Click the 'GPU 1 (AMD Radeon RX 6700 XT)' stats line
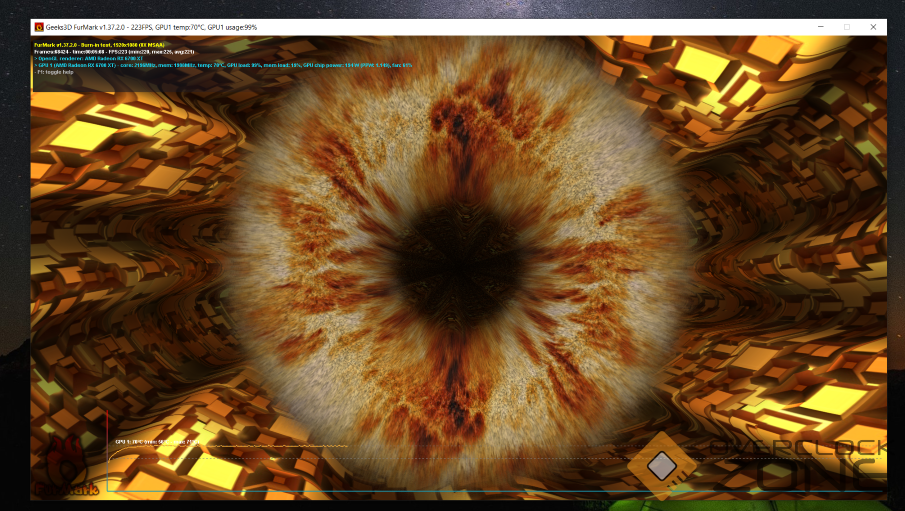 pyautogui.click(x=223, y=65)
